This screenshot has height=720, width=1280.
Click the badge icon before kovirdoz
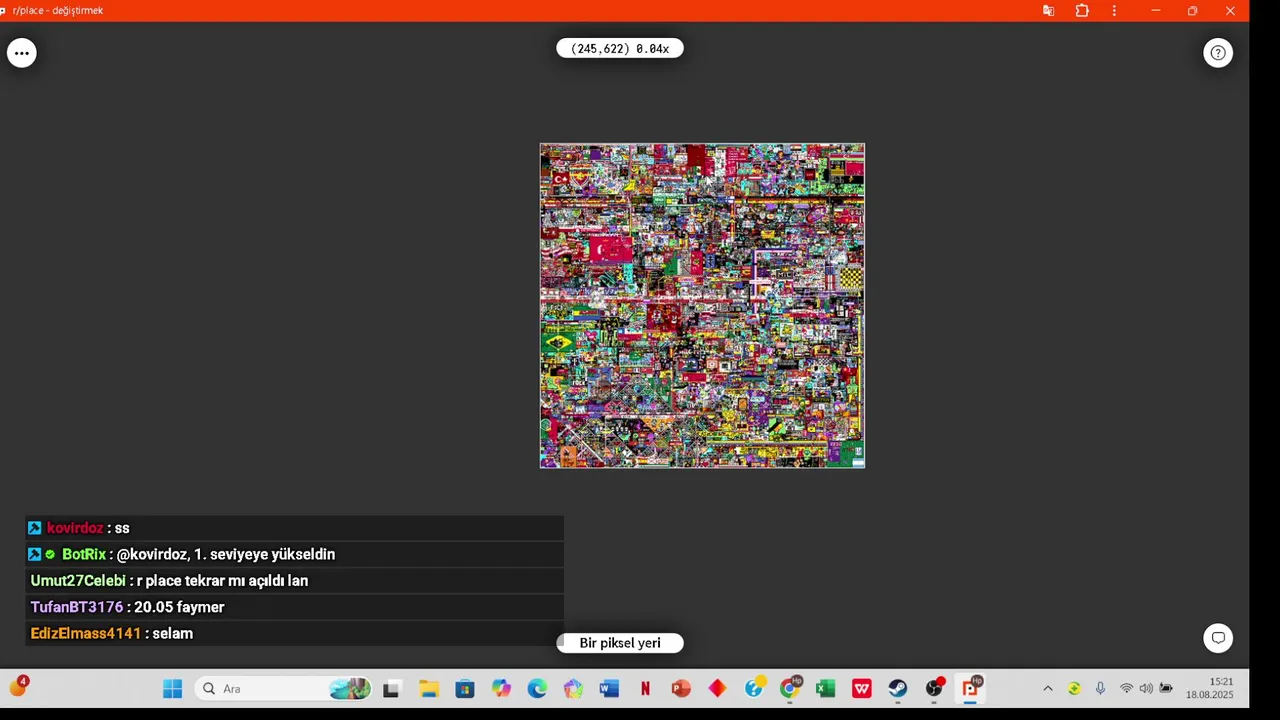pos(35,528)
